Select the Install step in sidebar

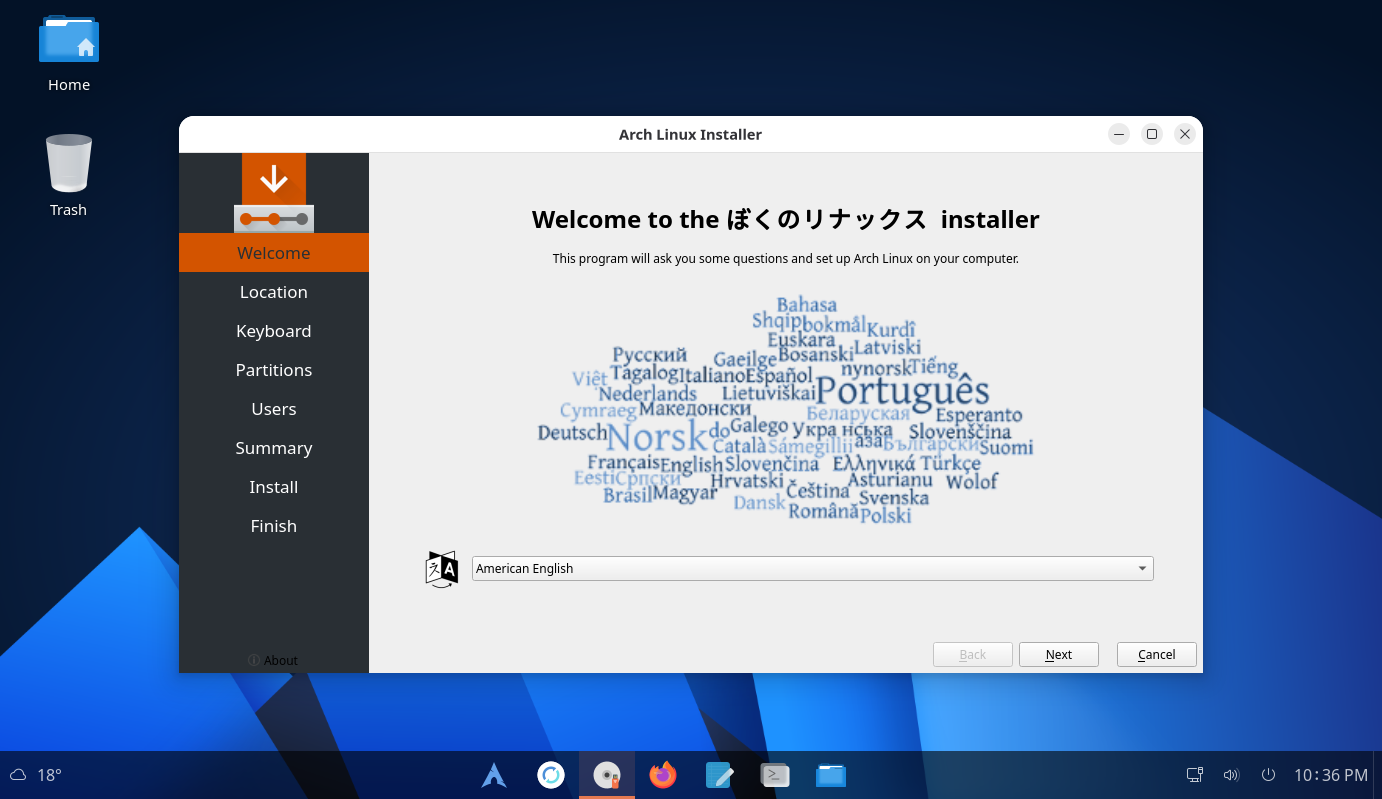(x=274, y=487)
